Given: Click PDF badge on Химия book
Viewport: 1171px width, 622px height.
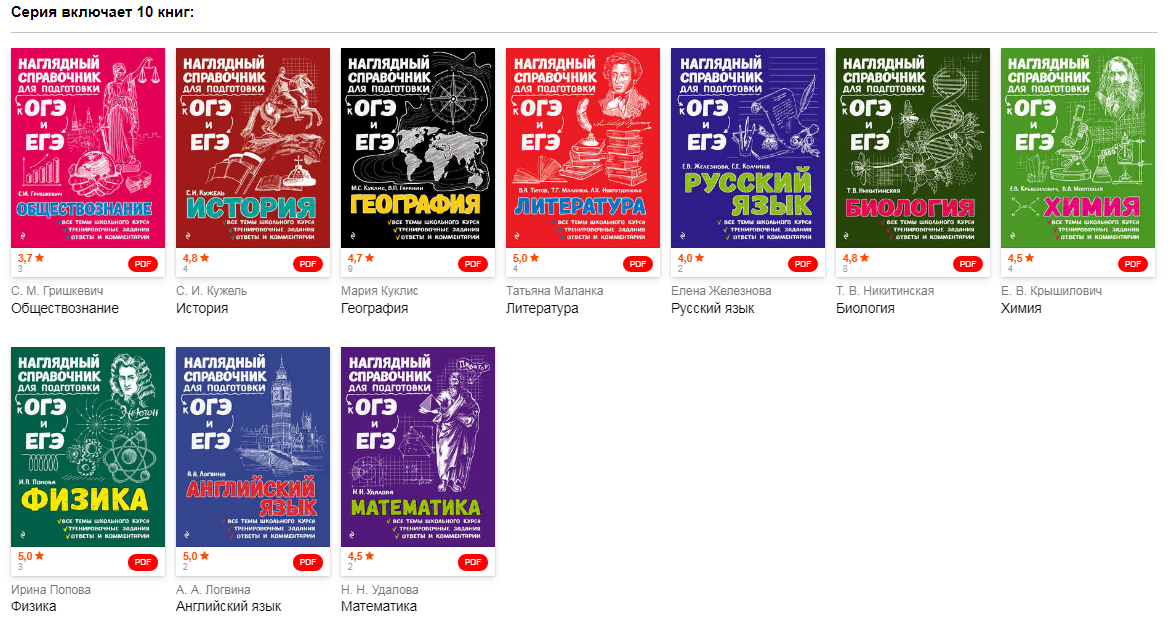Looking at the screenshot, I should tap(1133, 264).
